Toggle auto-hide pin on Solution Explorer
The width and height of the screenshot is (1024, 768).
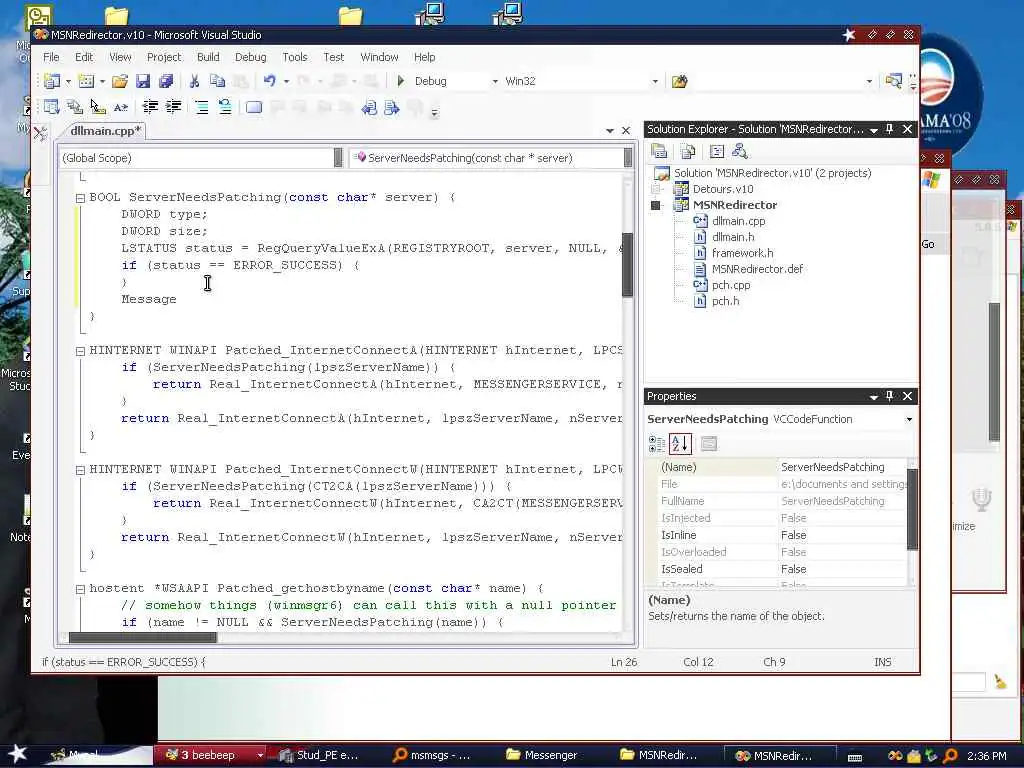(x=889, y=129)
